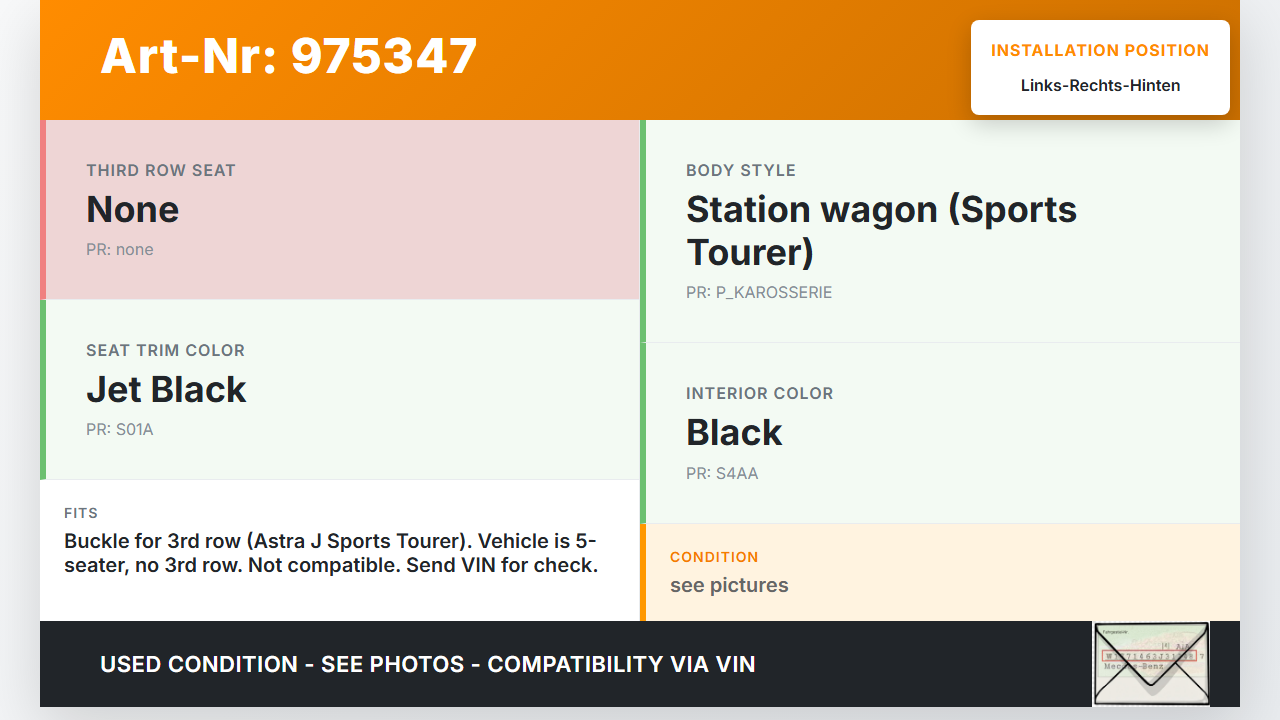This screenshot has width=1280, height=720.
Task: Click the PR: P_KAROSSERIE code
Action: point(759,292)
